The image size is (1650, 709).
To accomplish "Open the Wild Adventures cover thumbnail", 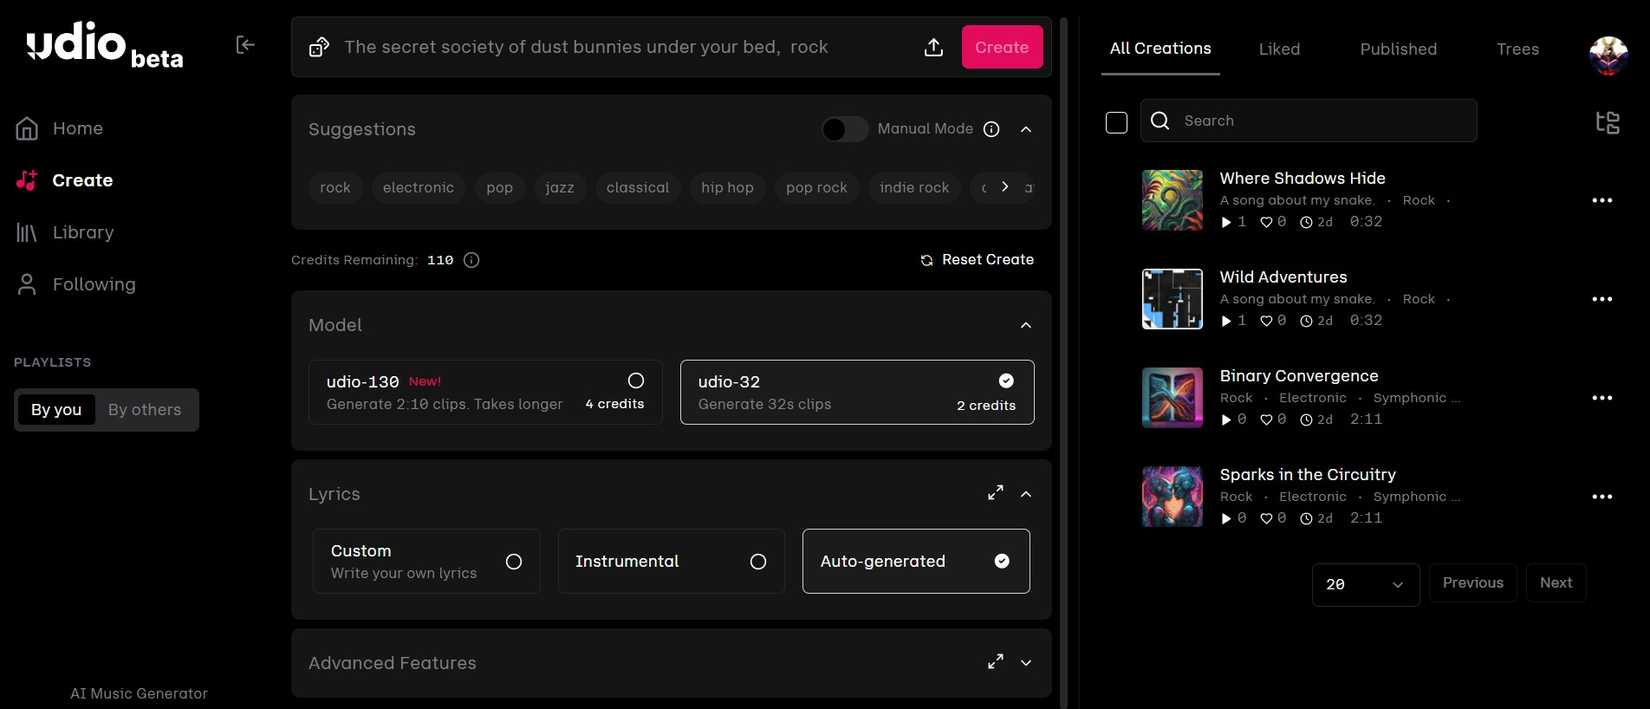I will (1172, 299).
